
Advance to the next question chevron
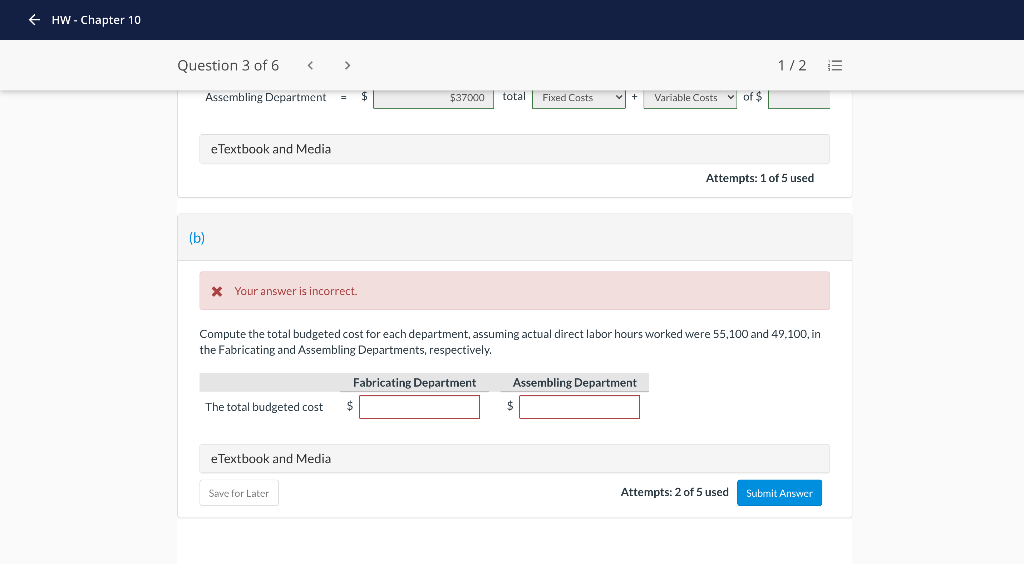tap(347, 65)
